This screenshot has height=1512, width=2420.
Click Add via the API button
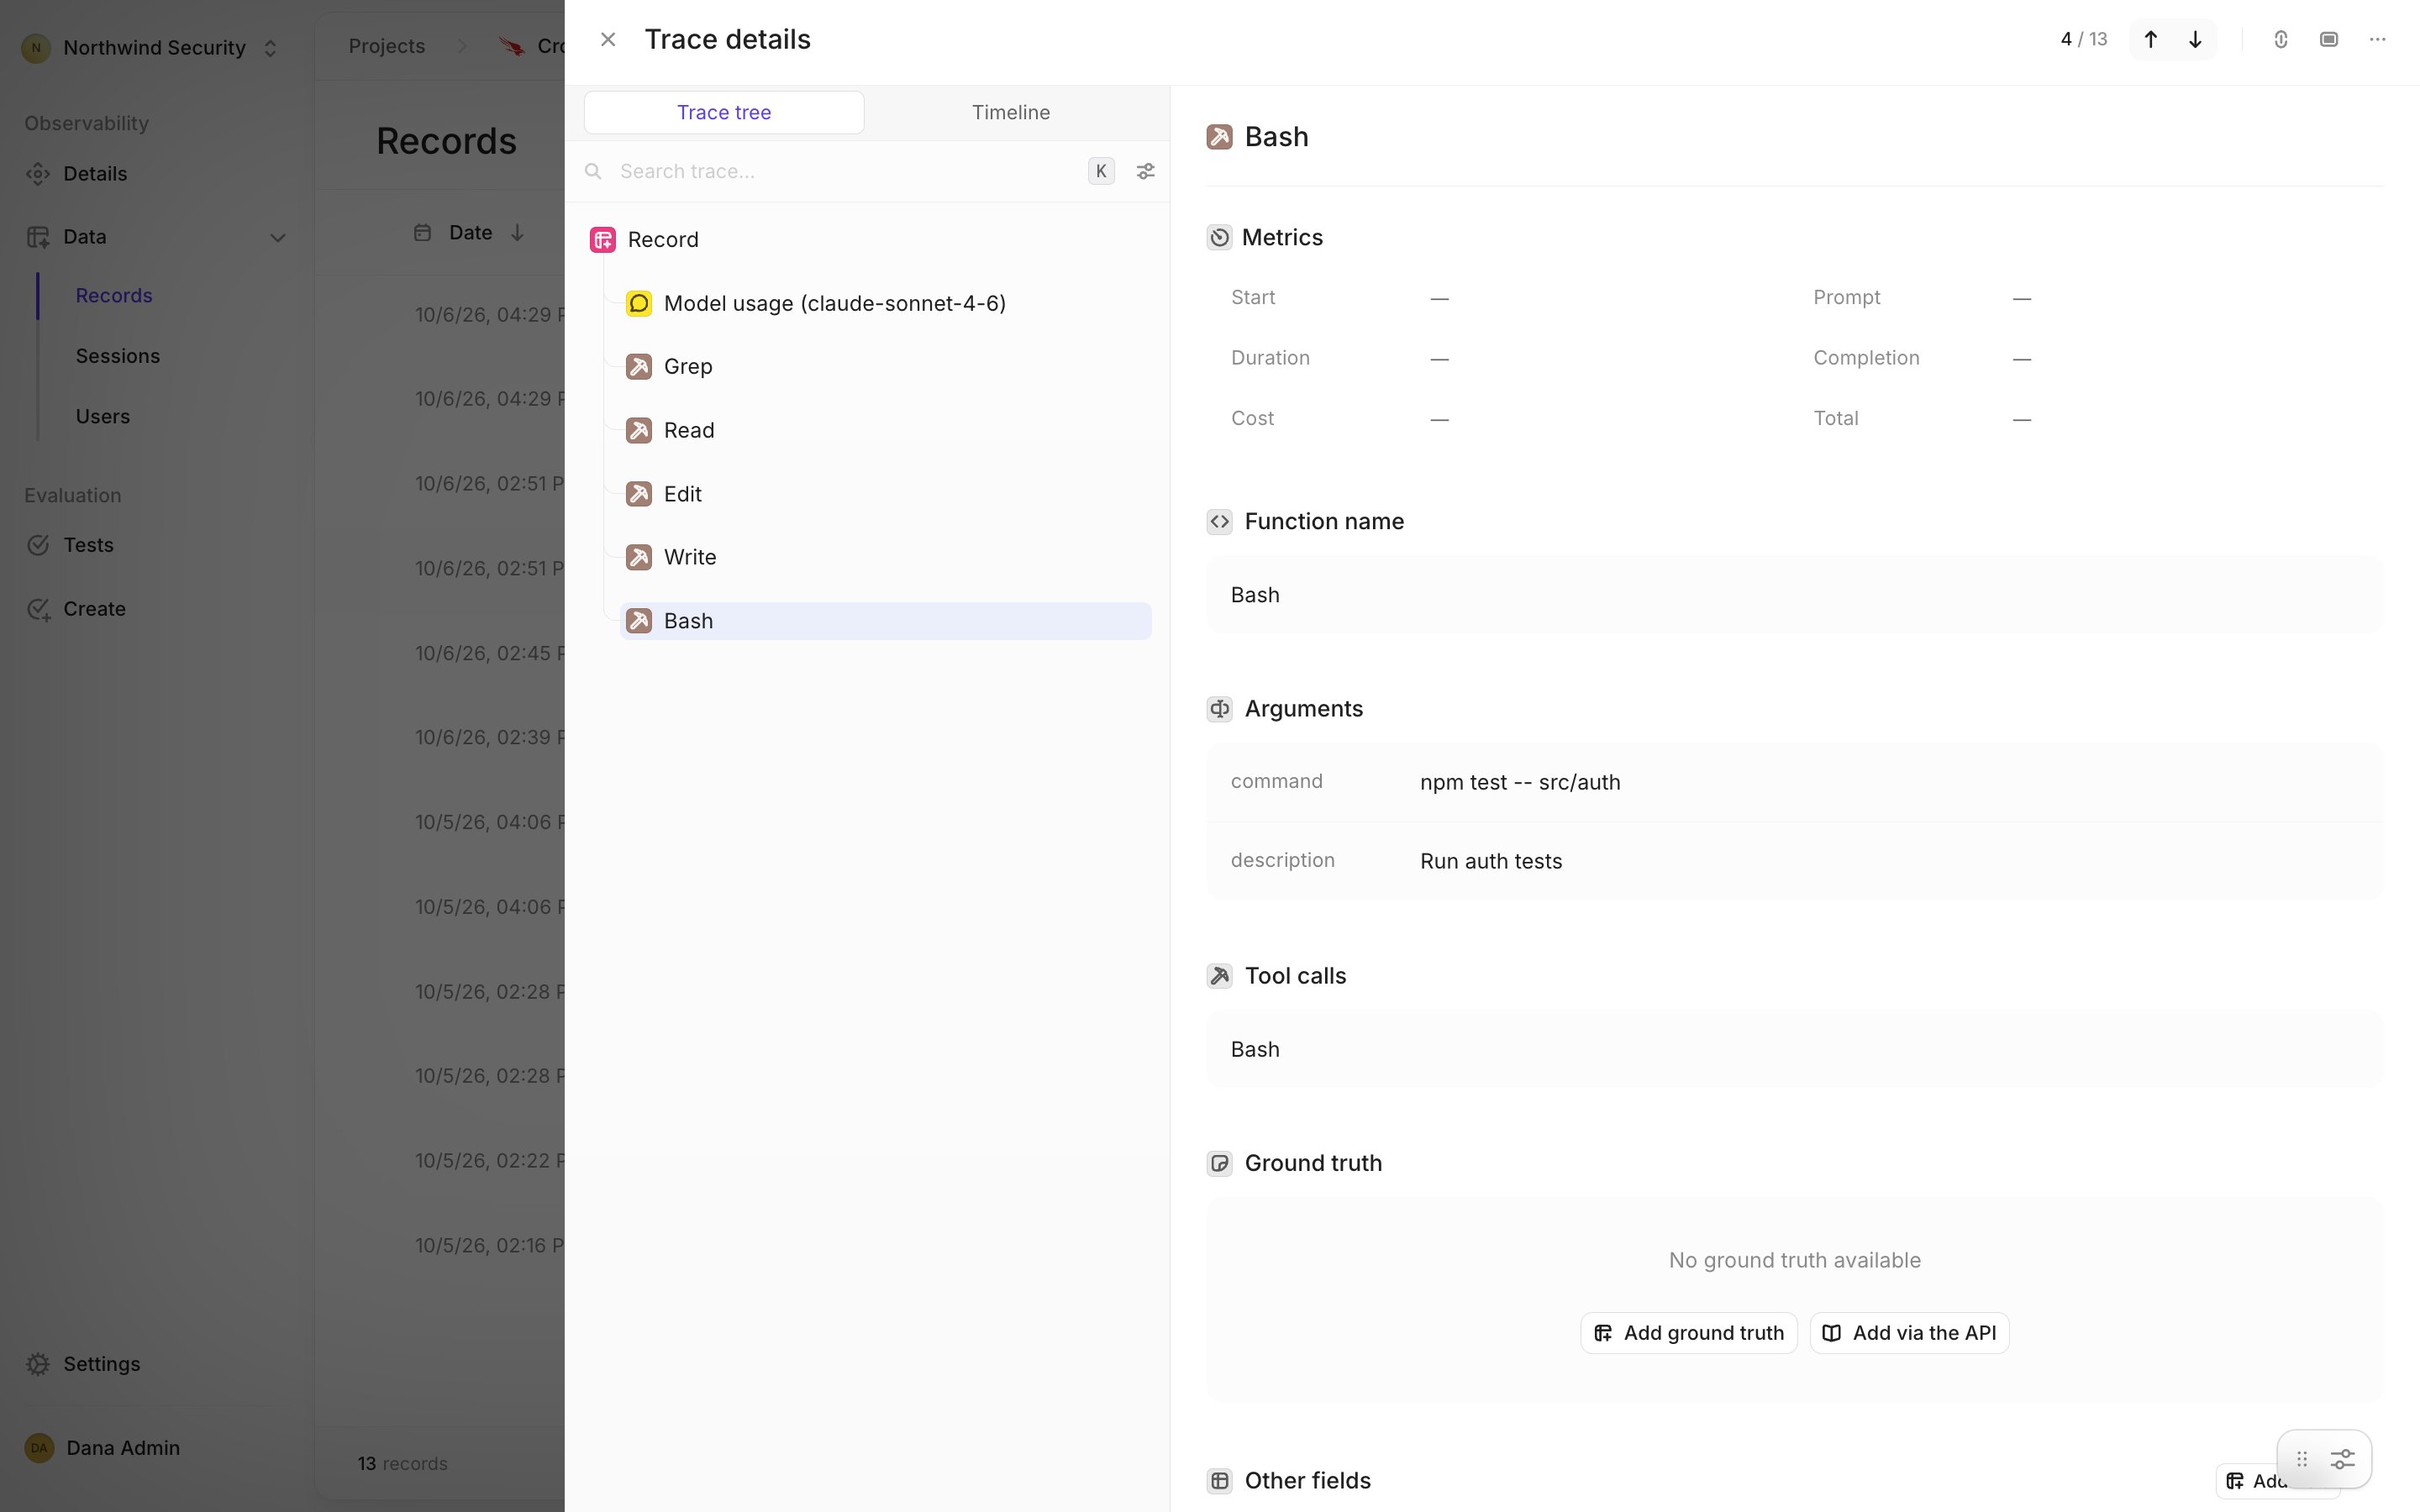[1909, 1333]
